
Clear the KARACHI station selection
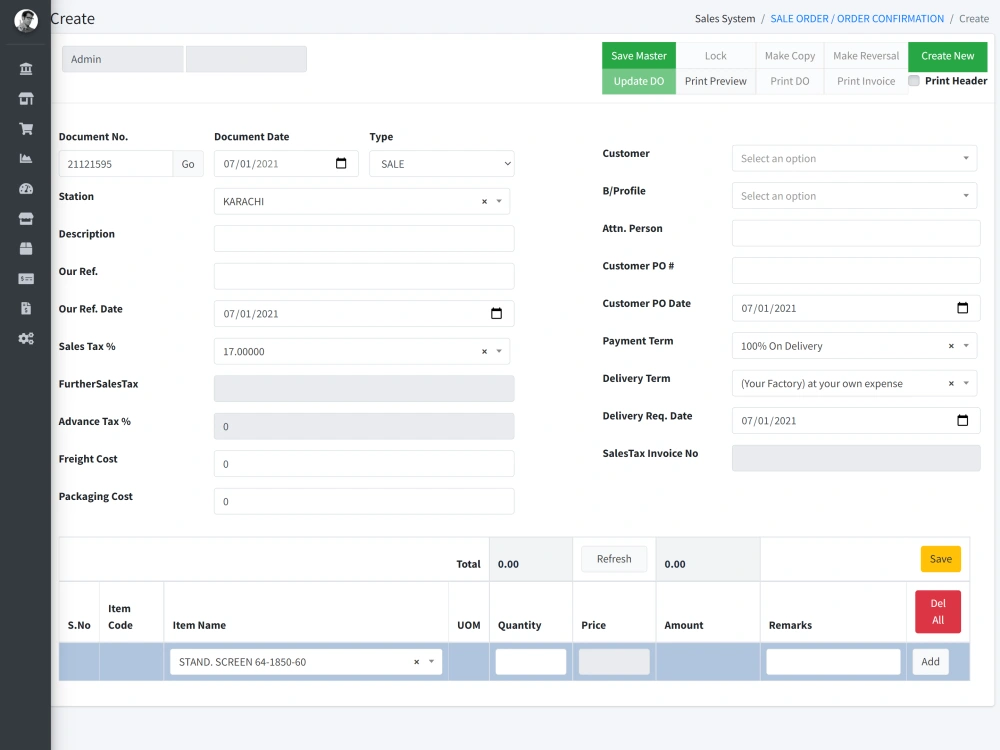[485, 200]
